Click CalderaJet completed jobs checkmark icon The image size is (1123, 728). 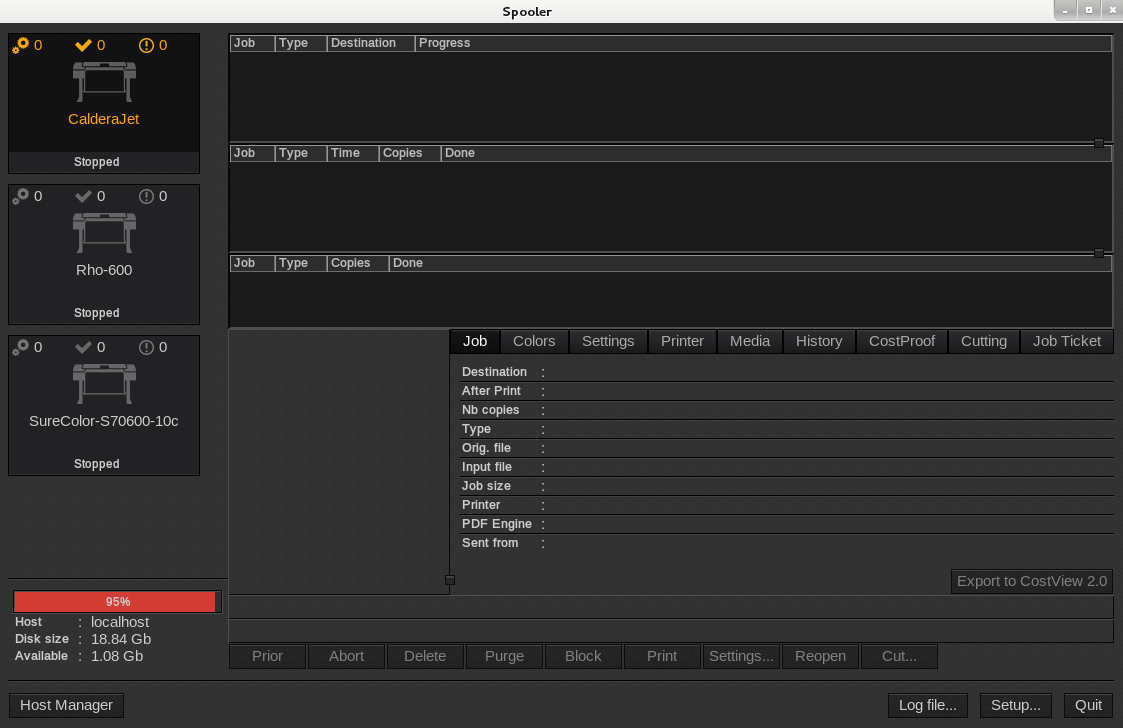84,45
